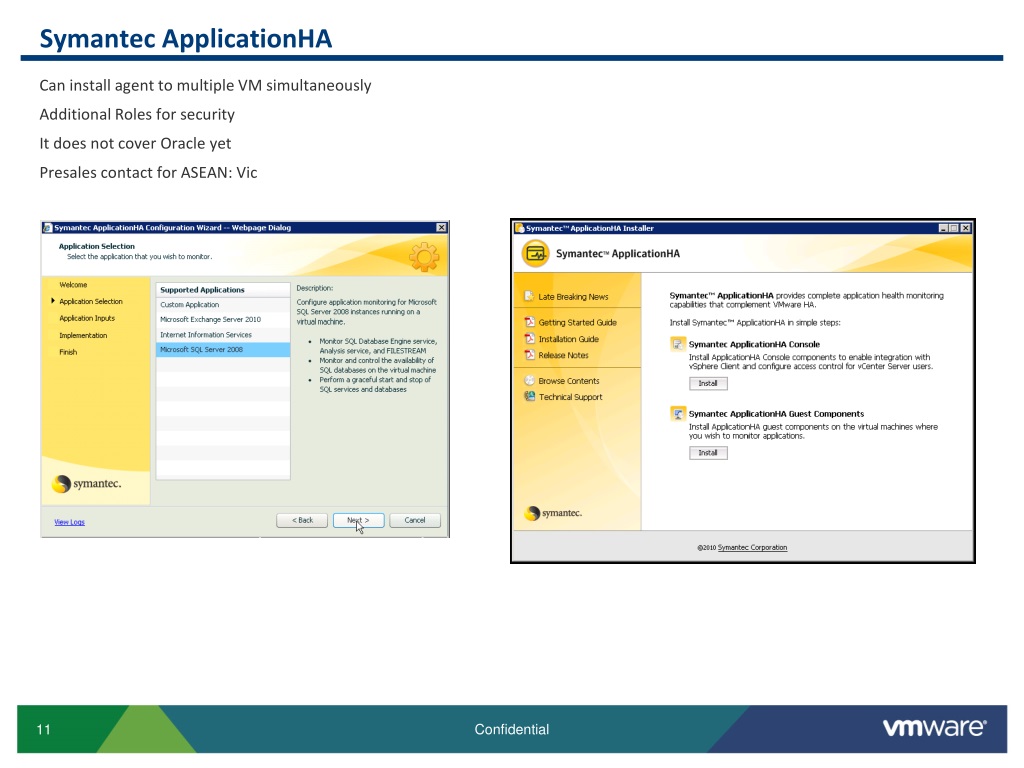The image size is (1024, 768).
Task: Close the Configuration Wizard dialog
Action: pos(441,227)
